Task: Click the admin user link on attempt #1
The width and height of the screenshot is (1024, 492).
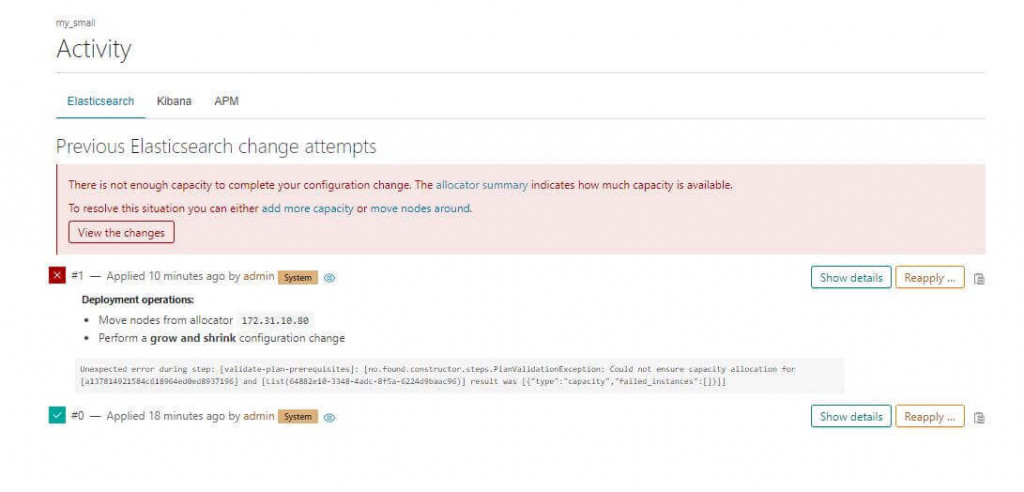Action: (259, 276)
